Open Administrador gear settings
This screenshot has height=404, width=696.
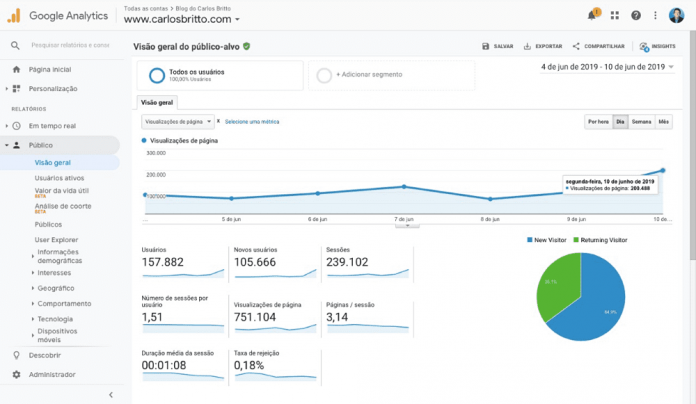(x=16, y=374)
